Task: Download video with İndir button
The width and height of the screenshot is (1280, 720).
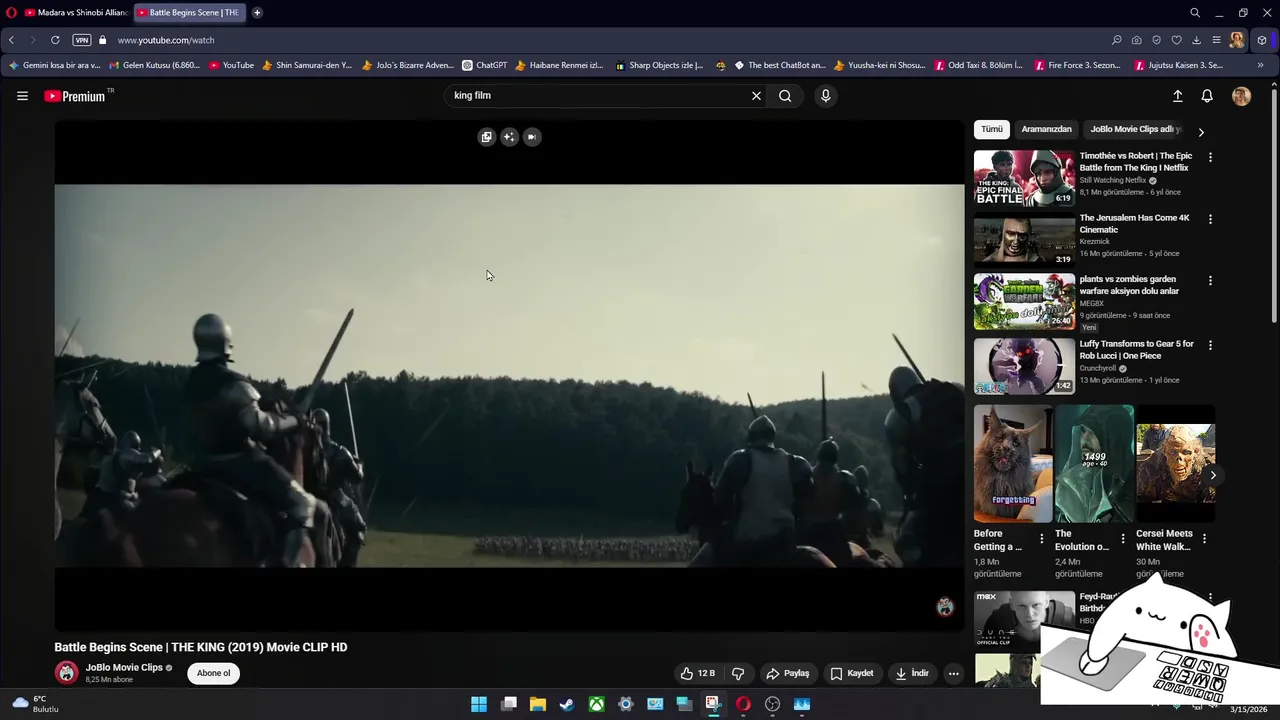Action: tap(911, 673)
